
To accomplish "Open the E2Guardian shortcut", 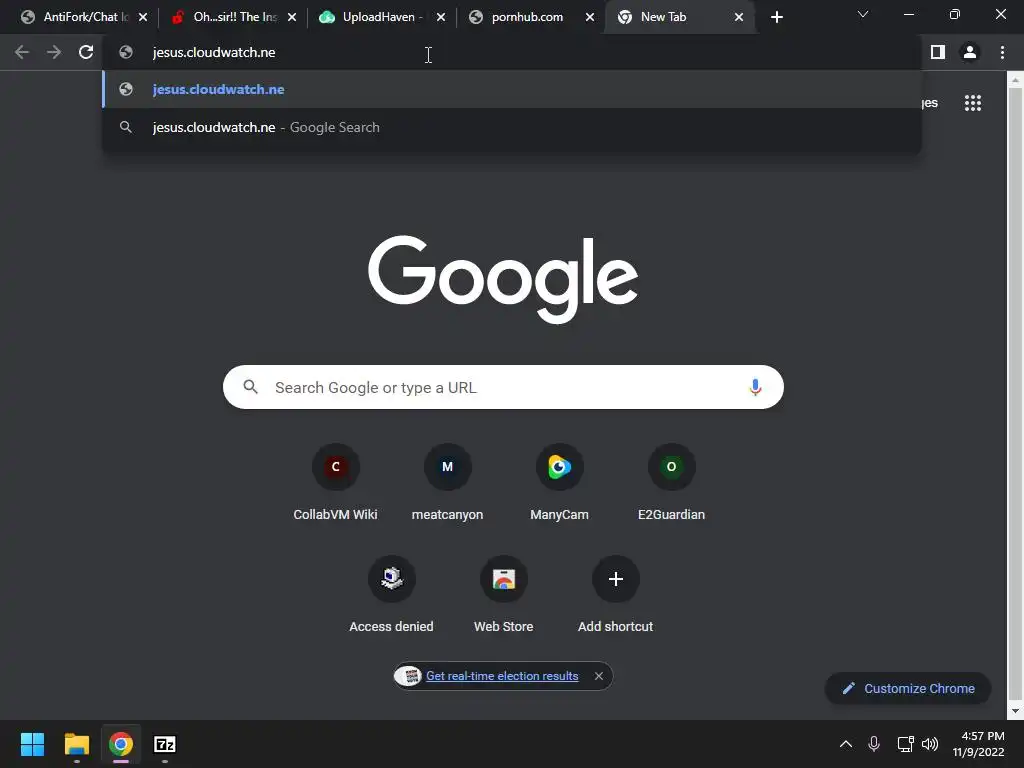I will pyautogui.click(x=671, y=483).
